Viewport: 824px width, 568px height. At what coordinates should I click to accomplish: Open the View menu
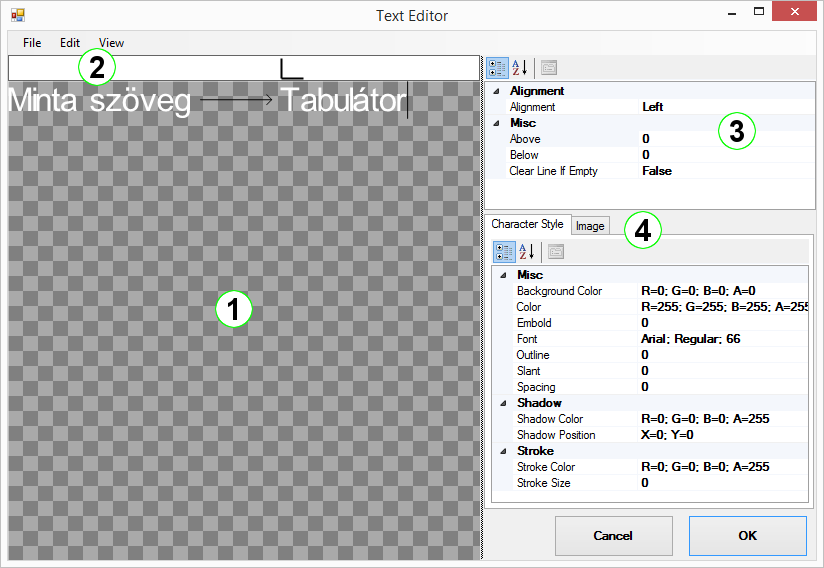click(111, 43)
